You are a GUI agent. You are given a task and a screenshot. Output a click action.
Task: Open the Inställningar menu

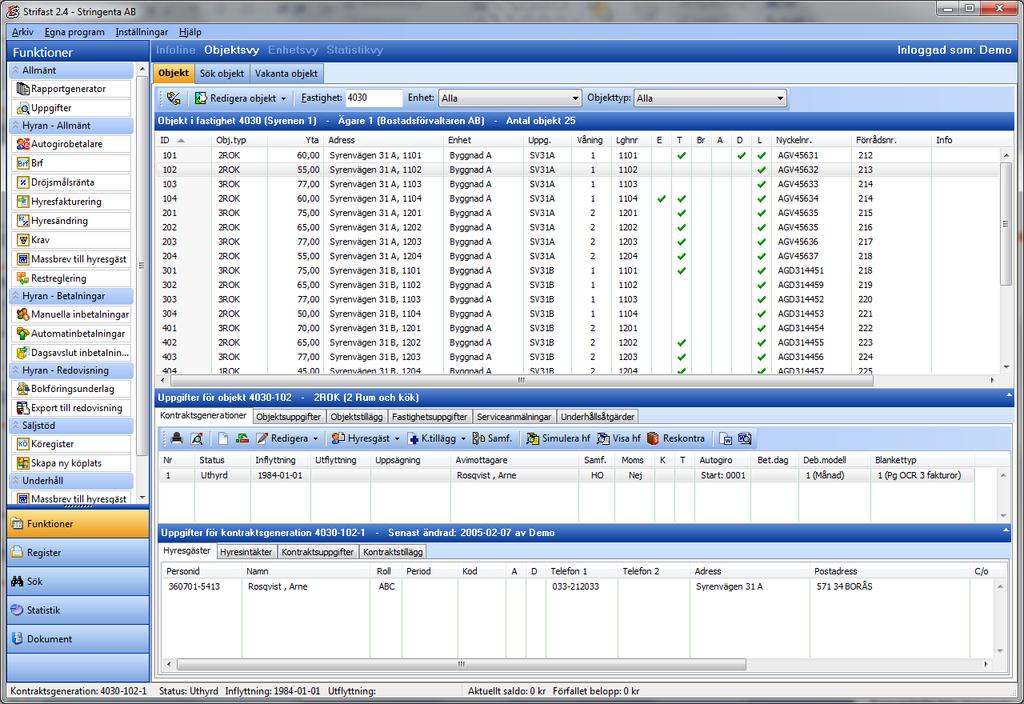click(x=142, y=31)
